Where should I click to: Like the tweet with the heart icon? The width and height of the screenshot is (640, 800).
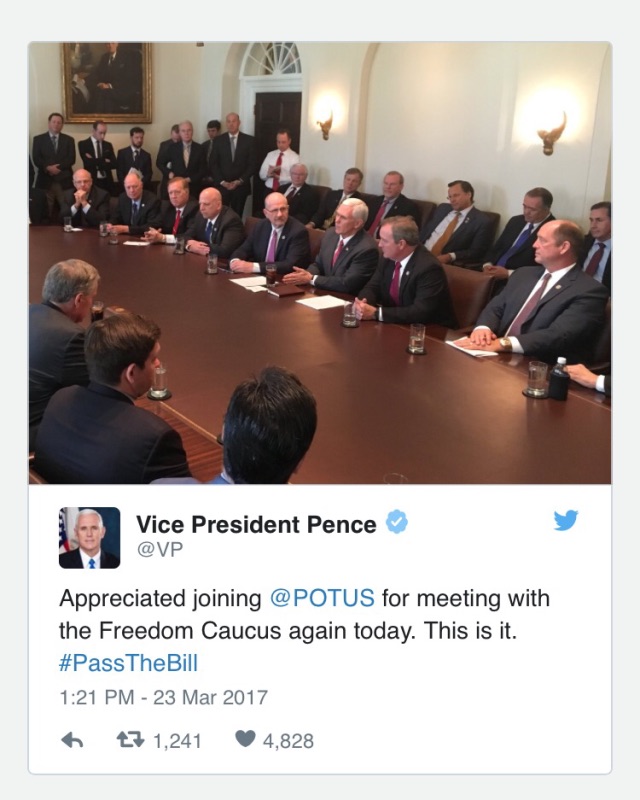click(x=245, y=738)
